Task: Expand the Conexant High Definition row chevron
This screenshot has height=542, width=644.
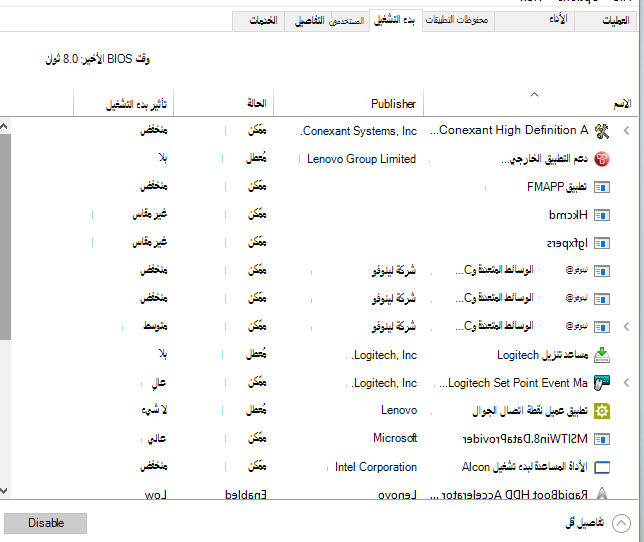Action: (626, 131)
